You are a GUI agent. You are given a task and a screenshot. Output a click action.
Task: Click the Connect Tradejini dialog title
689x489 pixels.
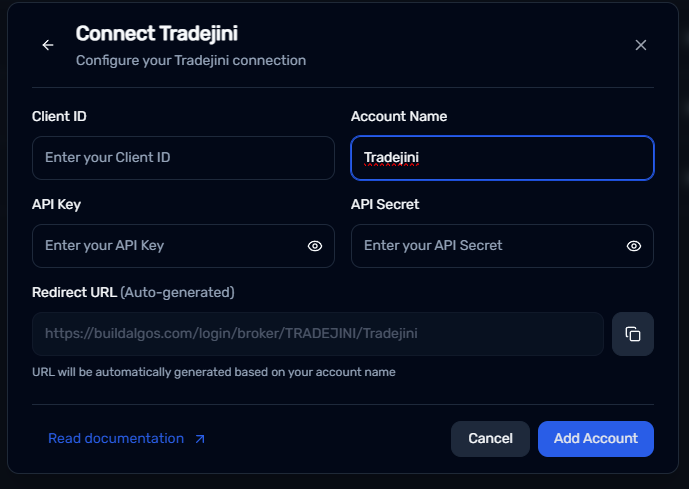tap(157, 33)
